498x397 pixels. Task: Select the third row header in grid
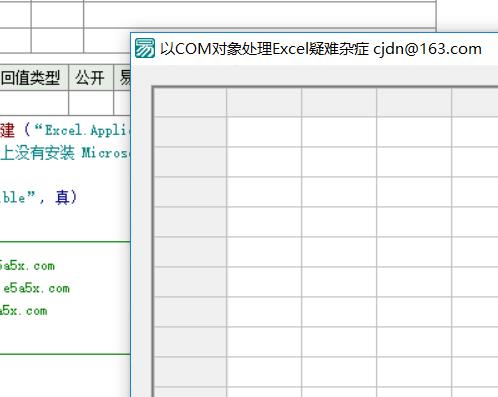coord(190,192)
